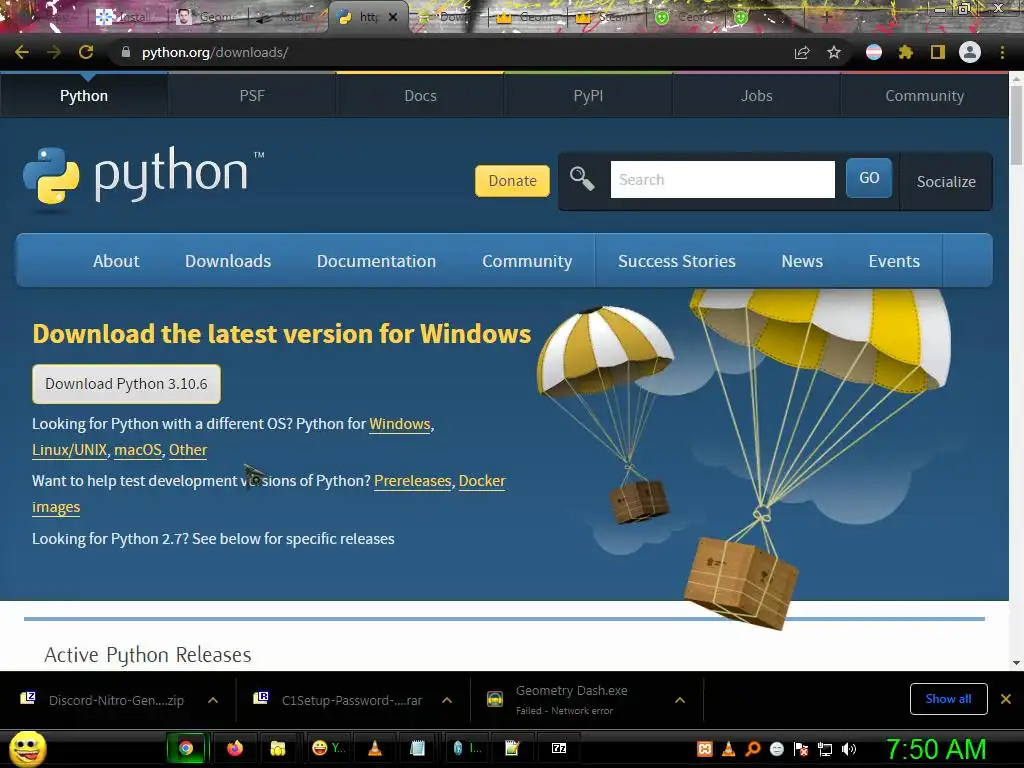This screenshot has width=1024, height=768.
Task: Follow the Docker images link
Action: pyautogui.click(x=482, y=481)
